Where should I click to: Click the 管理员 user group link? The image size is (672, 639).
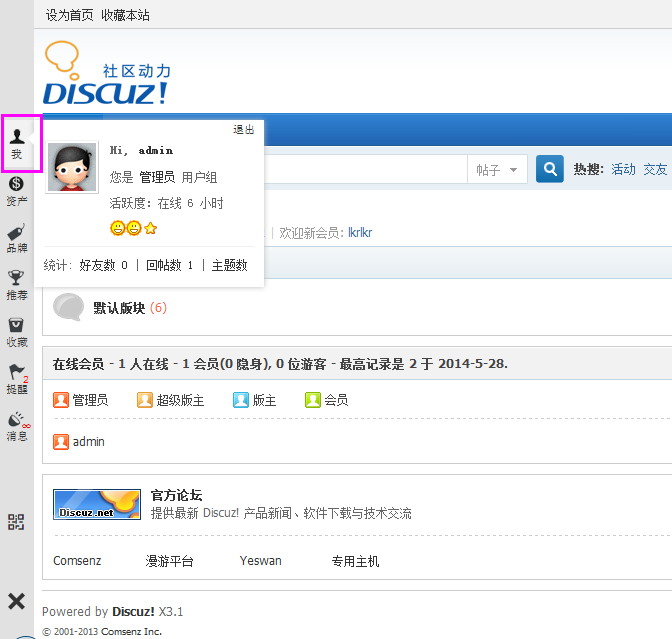click(157, 177)
